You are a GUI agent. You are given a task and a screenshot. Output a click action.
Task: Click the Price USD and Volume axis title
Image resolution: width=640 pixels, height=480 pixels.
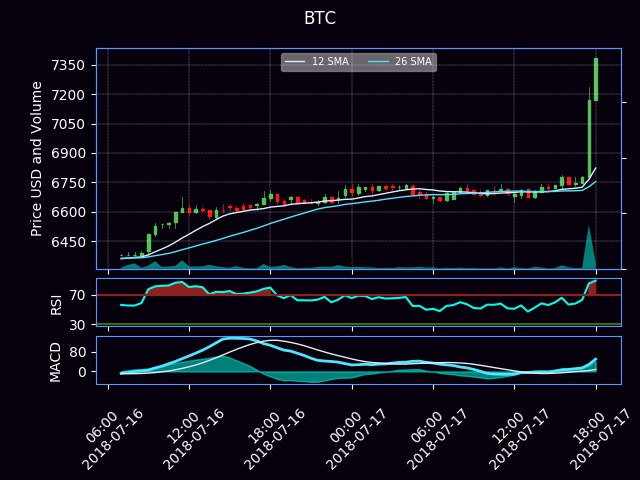(36, 159)
